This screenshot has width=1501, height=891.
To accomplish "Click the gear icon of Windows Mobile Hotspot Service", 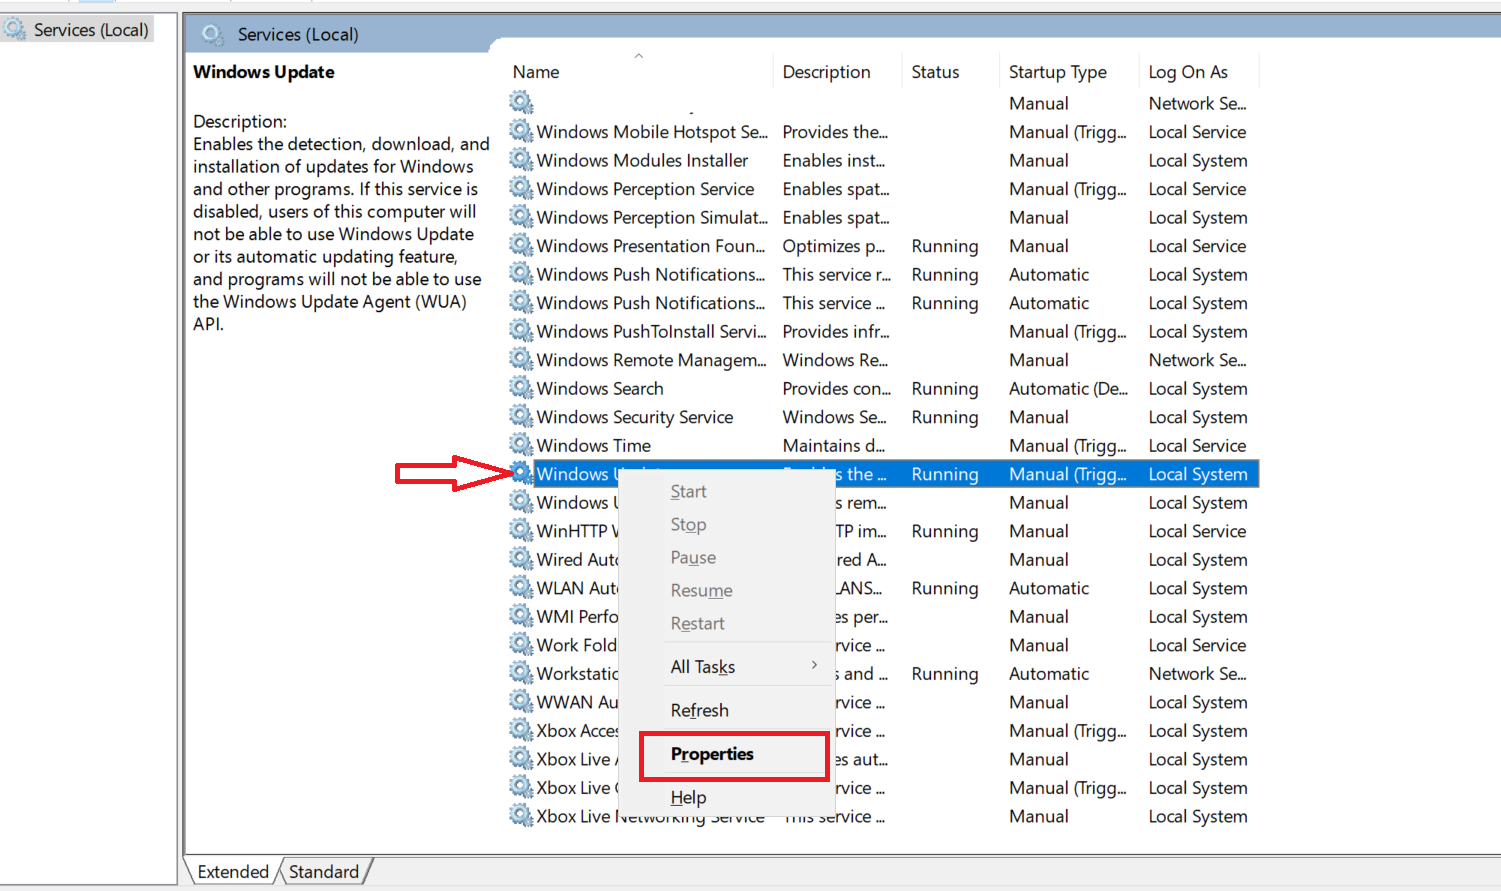I will pyautogui.click(x=521, y=131).
